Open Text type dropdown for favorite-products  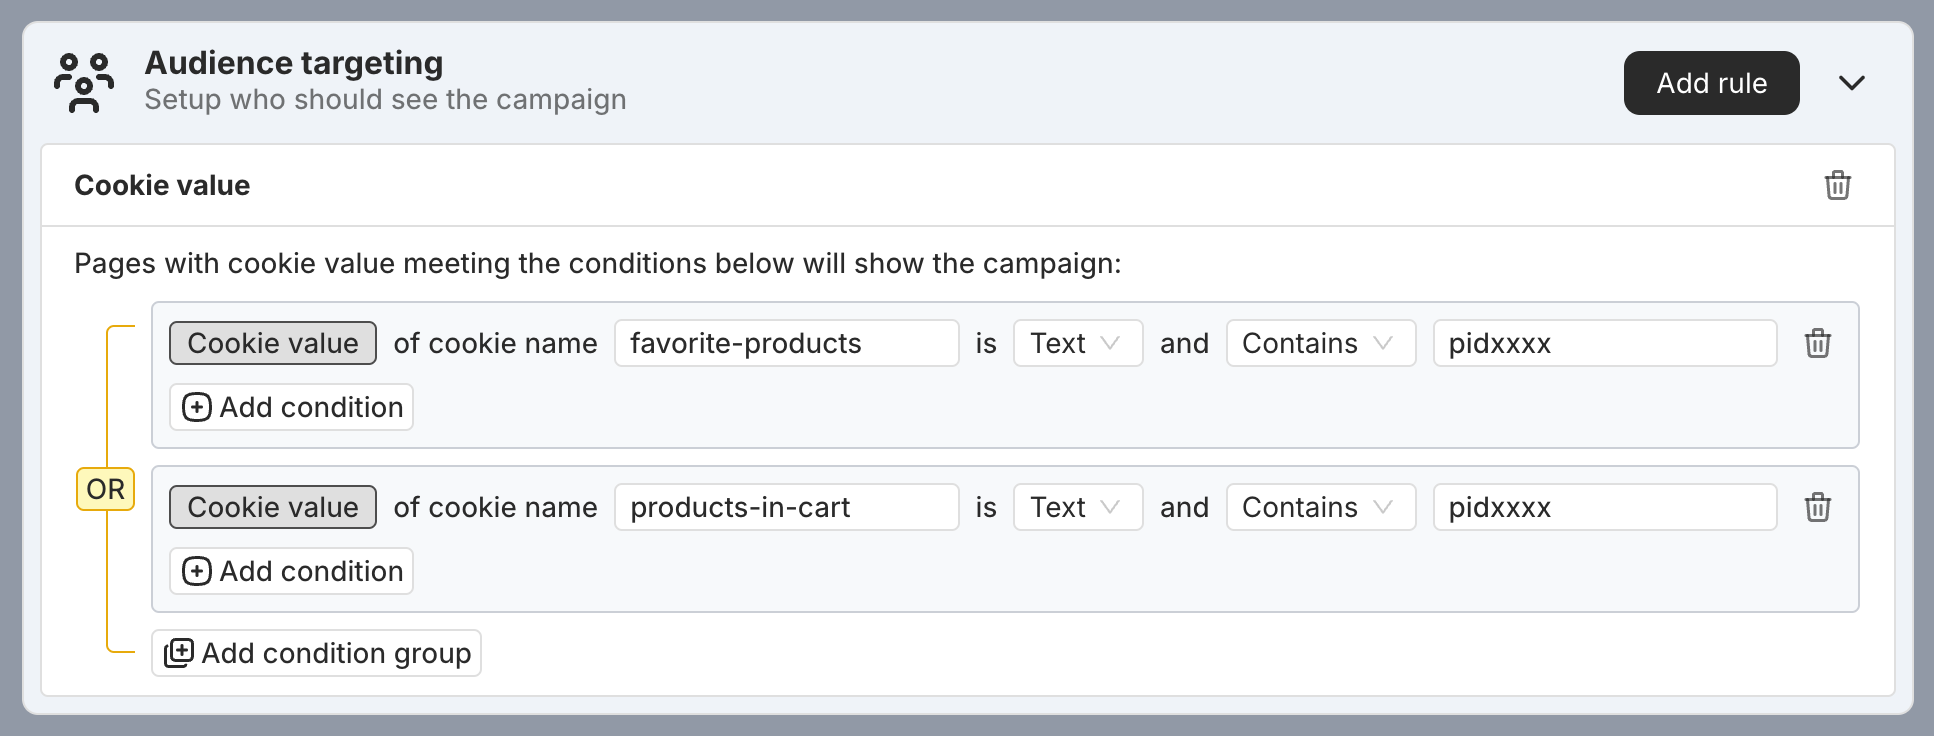coord(1077,343)
